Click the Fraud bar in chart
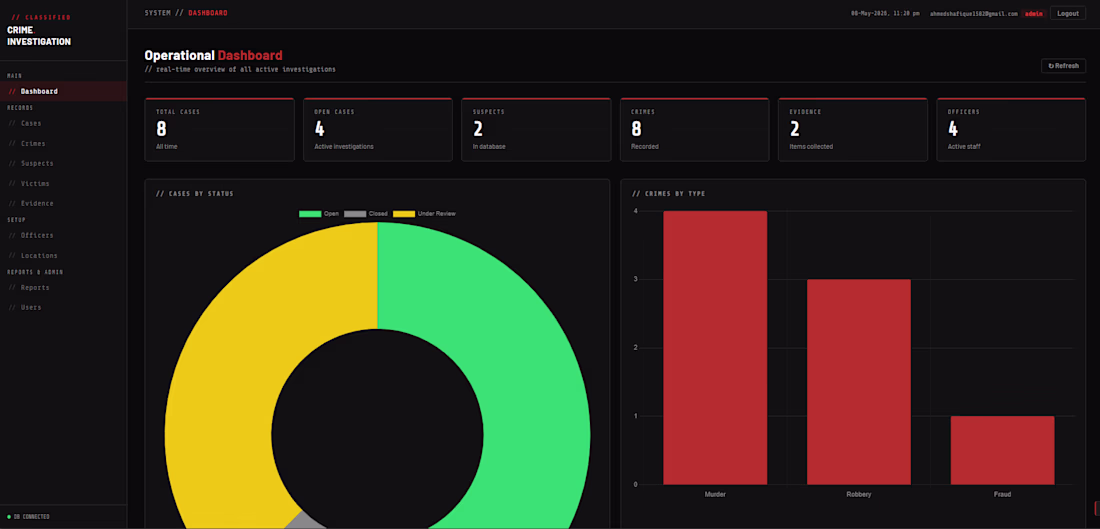Viewport: 1100px width, 529px height. pos(1002,450)
